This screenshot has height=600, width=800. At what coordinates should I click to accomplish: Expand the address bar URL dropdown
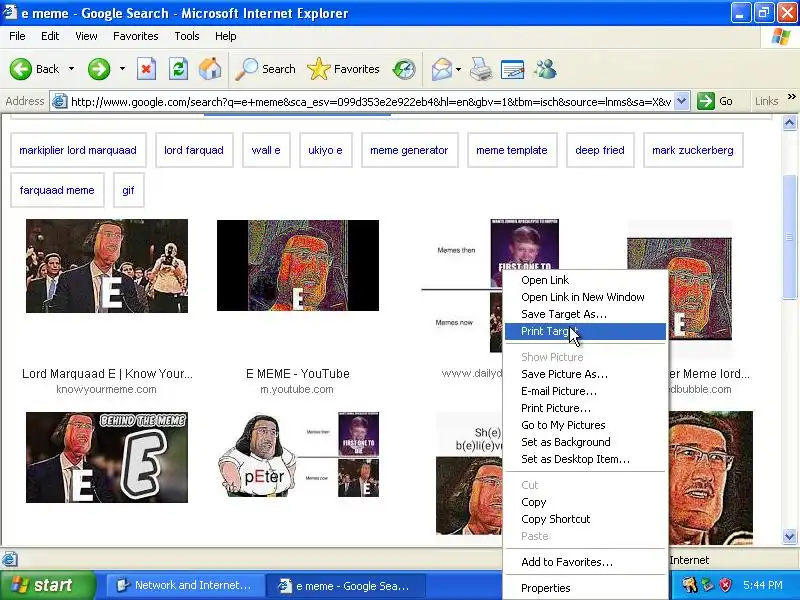point(682,101)
